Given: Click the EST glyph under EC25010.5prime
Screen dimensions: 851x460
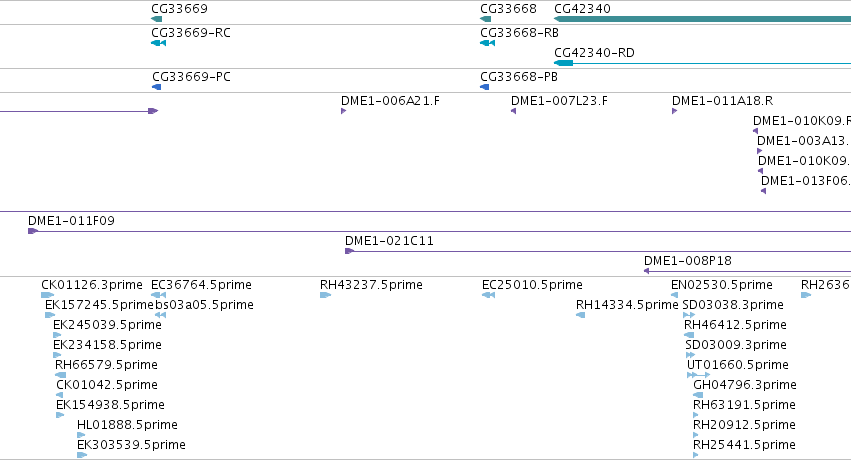Looking at the screenshot, I should [x=488, y=295].
